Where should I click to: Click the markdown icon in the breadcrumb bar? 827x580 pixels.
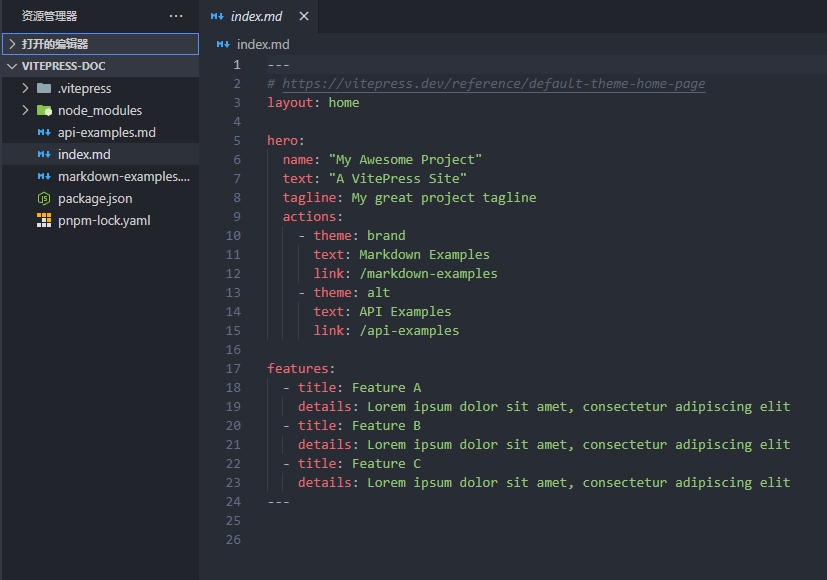click(x=222, y=44)
